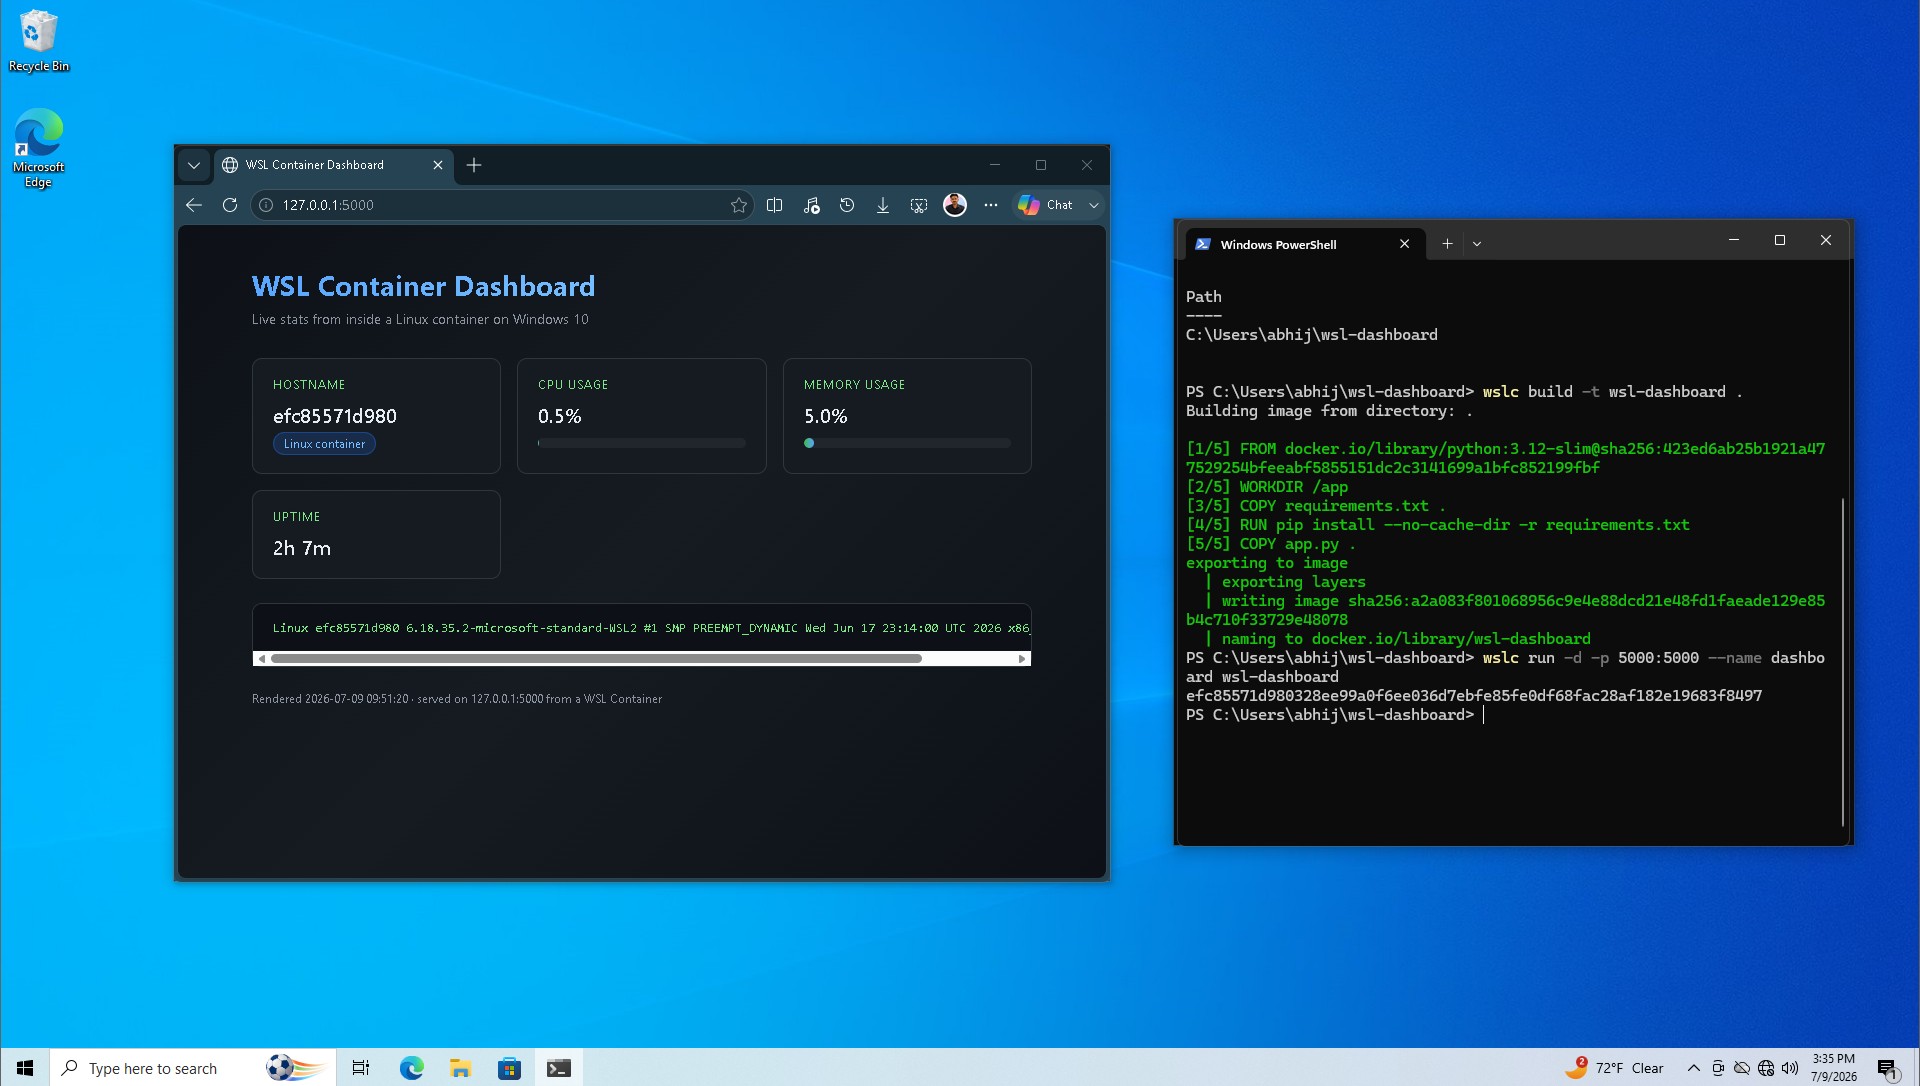
Task: Click the scrollbar right arrow under kernel info
Action: [x=1022, y=658]
